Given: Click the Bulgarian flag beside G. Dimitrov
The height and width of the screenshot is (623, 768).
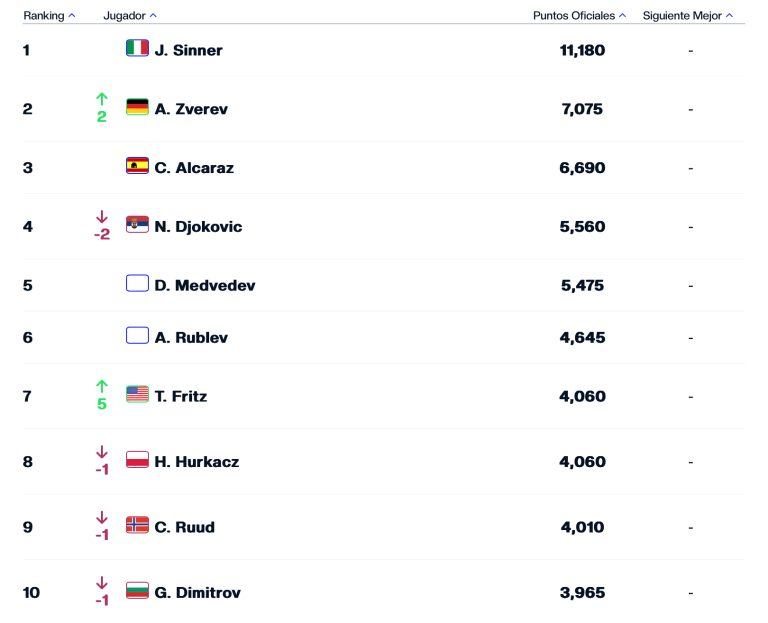Looking at the screenshot, I should coord(137,591).
